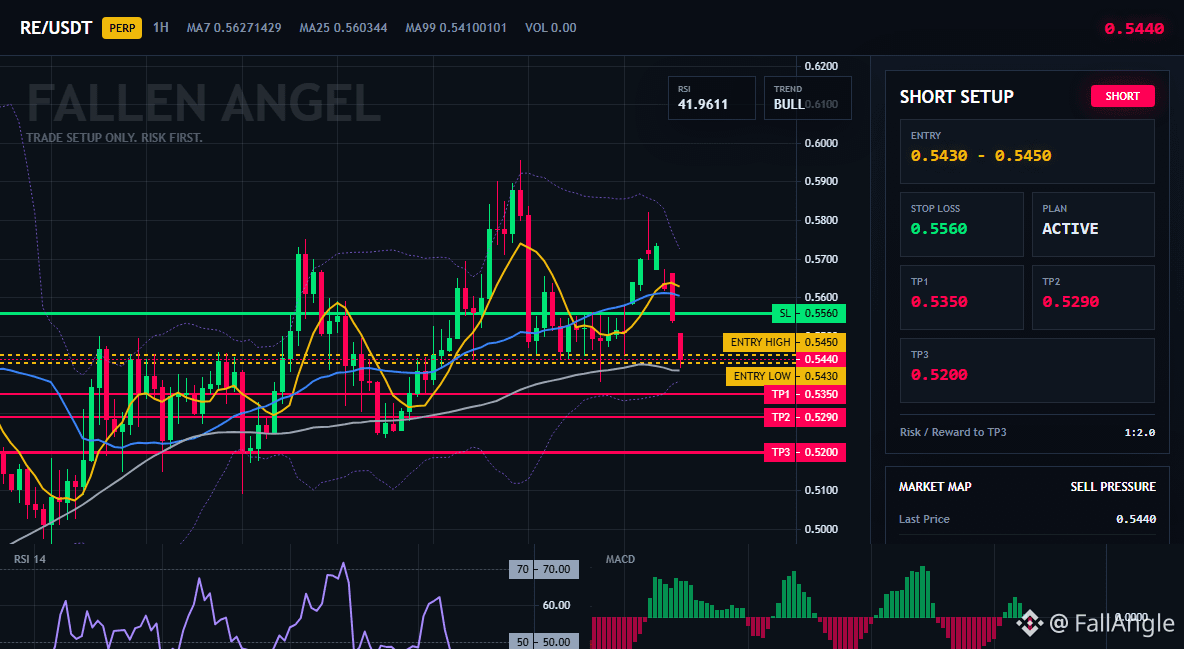1184x649 pixels.
Task: Click the ENTRY HIGH 0.5450 chart label
Action: 785,342
